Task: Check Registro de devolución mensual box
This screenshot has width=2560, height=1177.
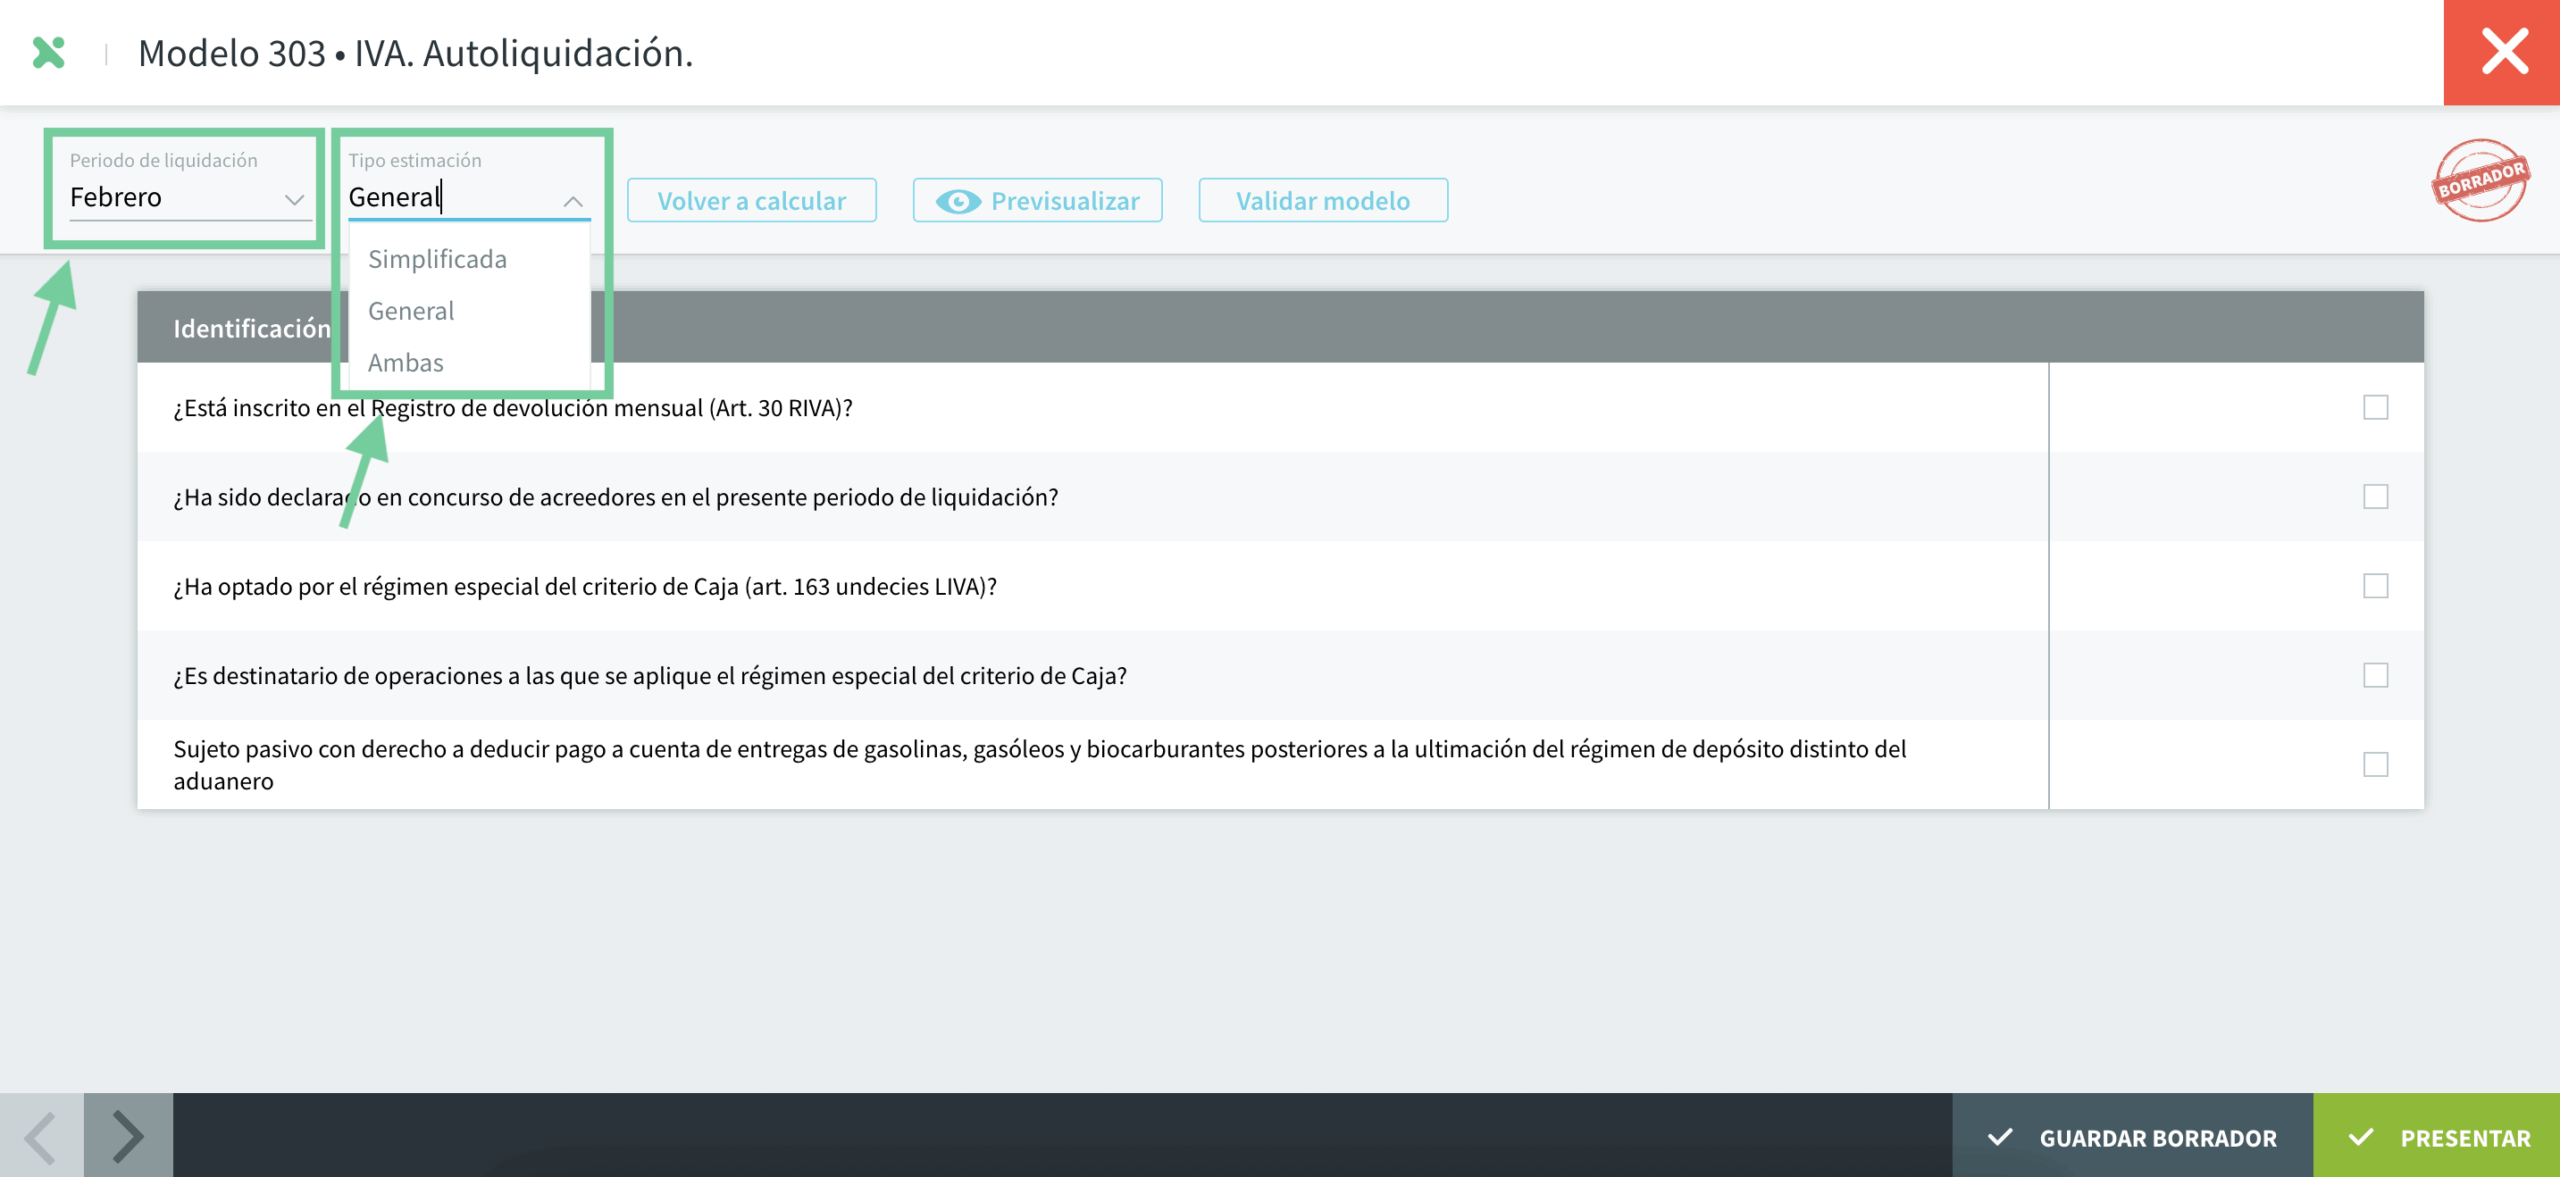Action: [x=2375, y=407]
